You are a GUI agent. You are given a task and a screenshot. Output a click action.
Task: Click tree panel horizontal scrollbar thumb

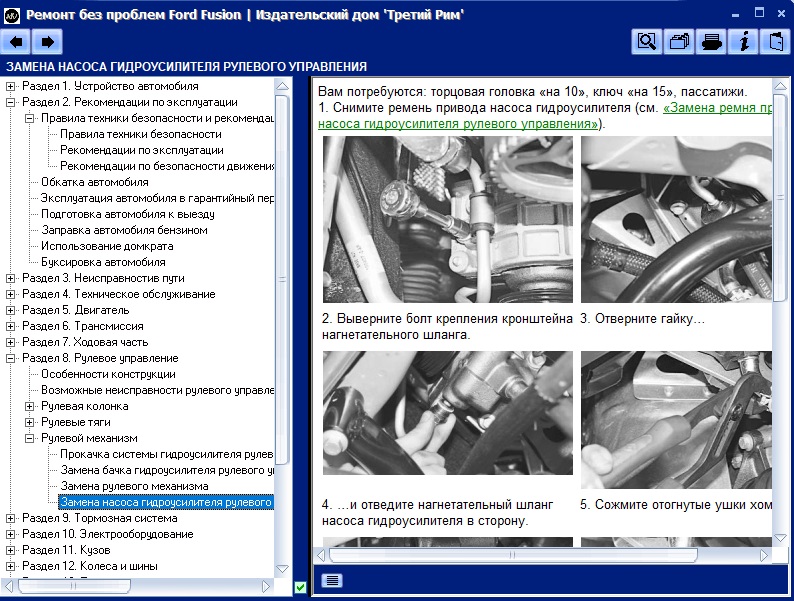74,586
